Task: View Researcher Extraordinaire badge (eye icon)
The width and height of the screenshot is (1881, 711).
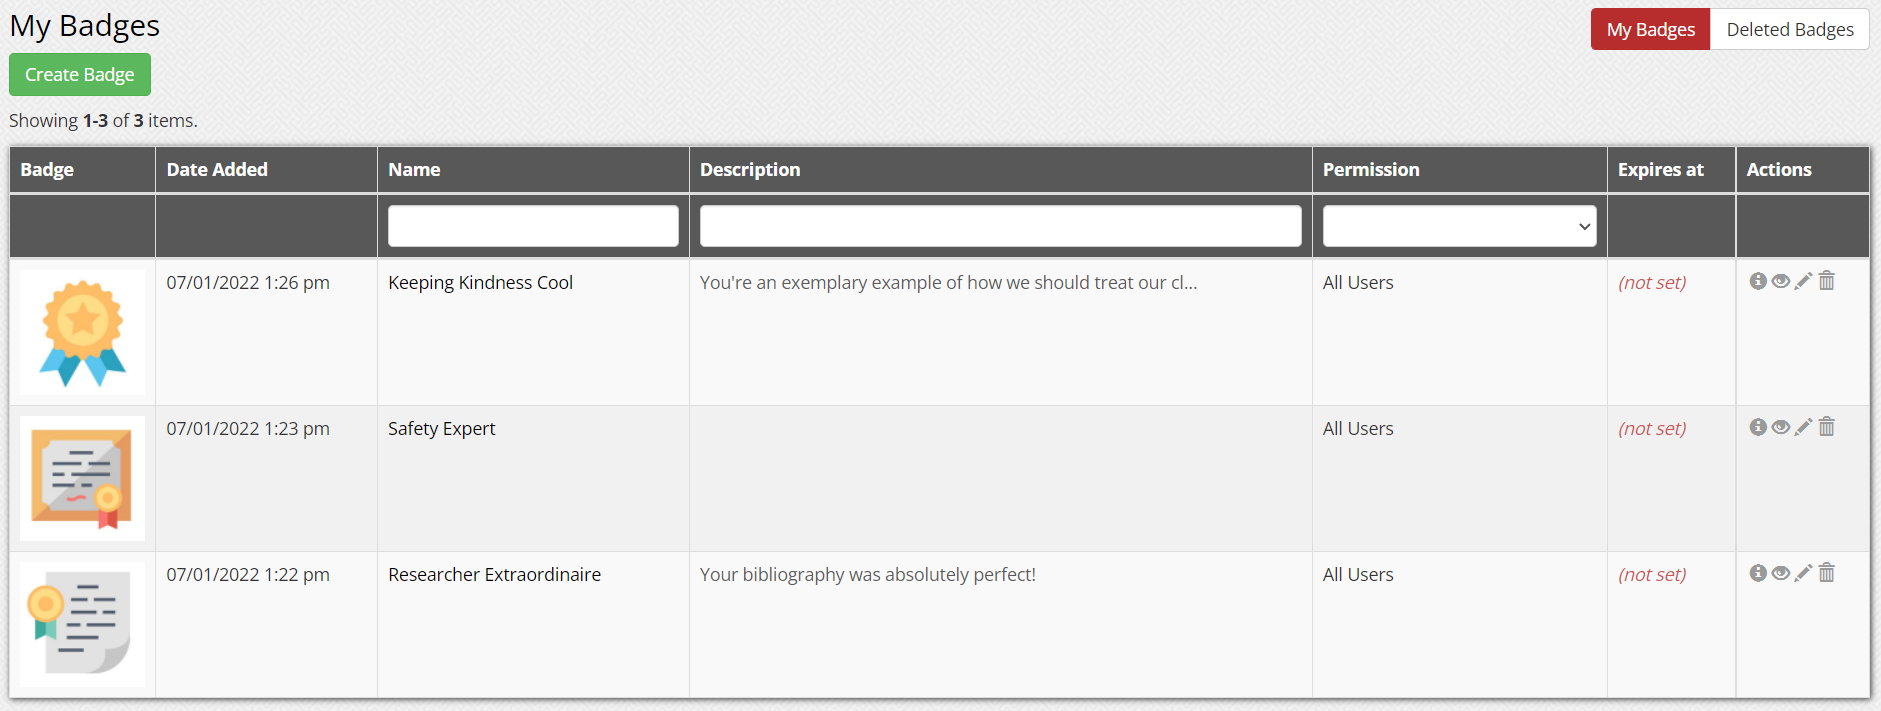Action: coord(1781,573)
